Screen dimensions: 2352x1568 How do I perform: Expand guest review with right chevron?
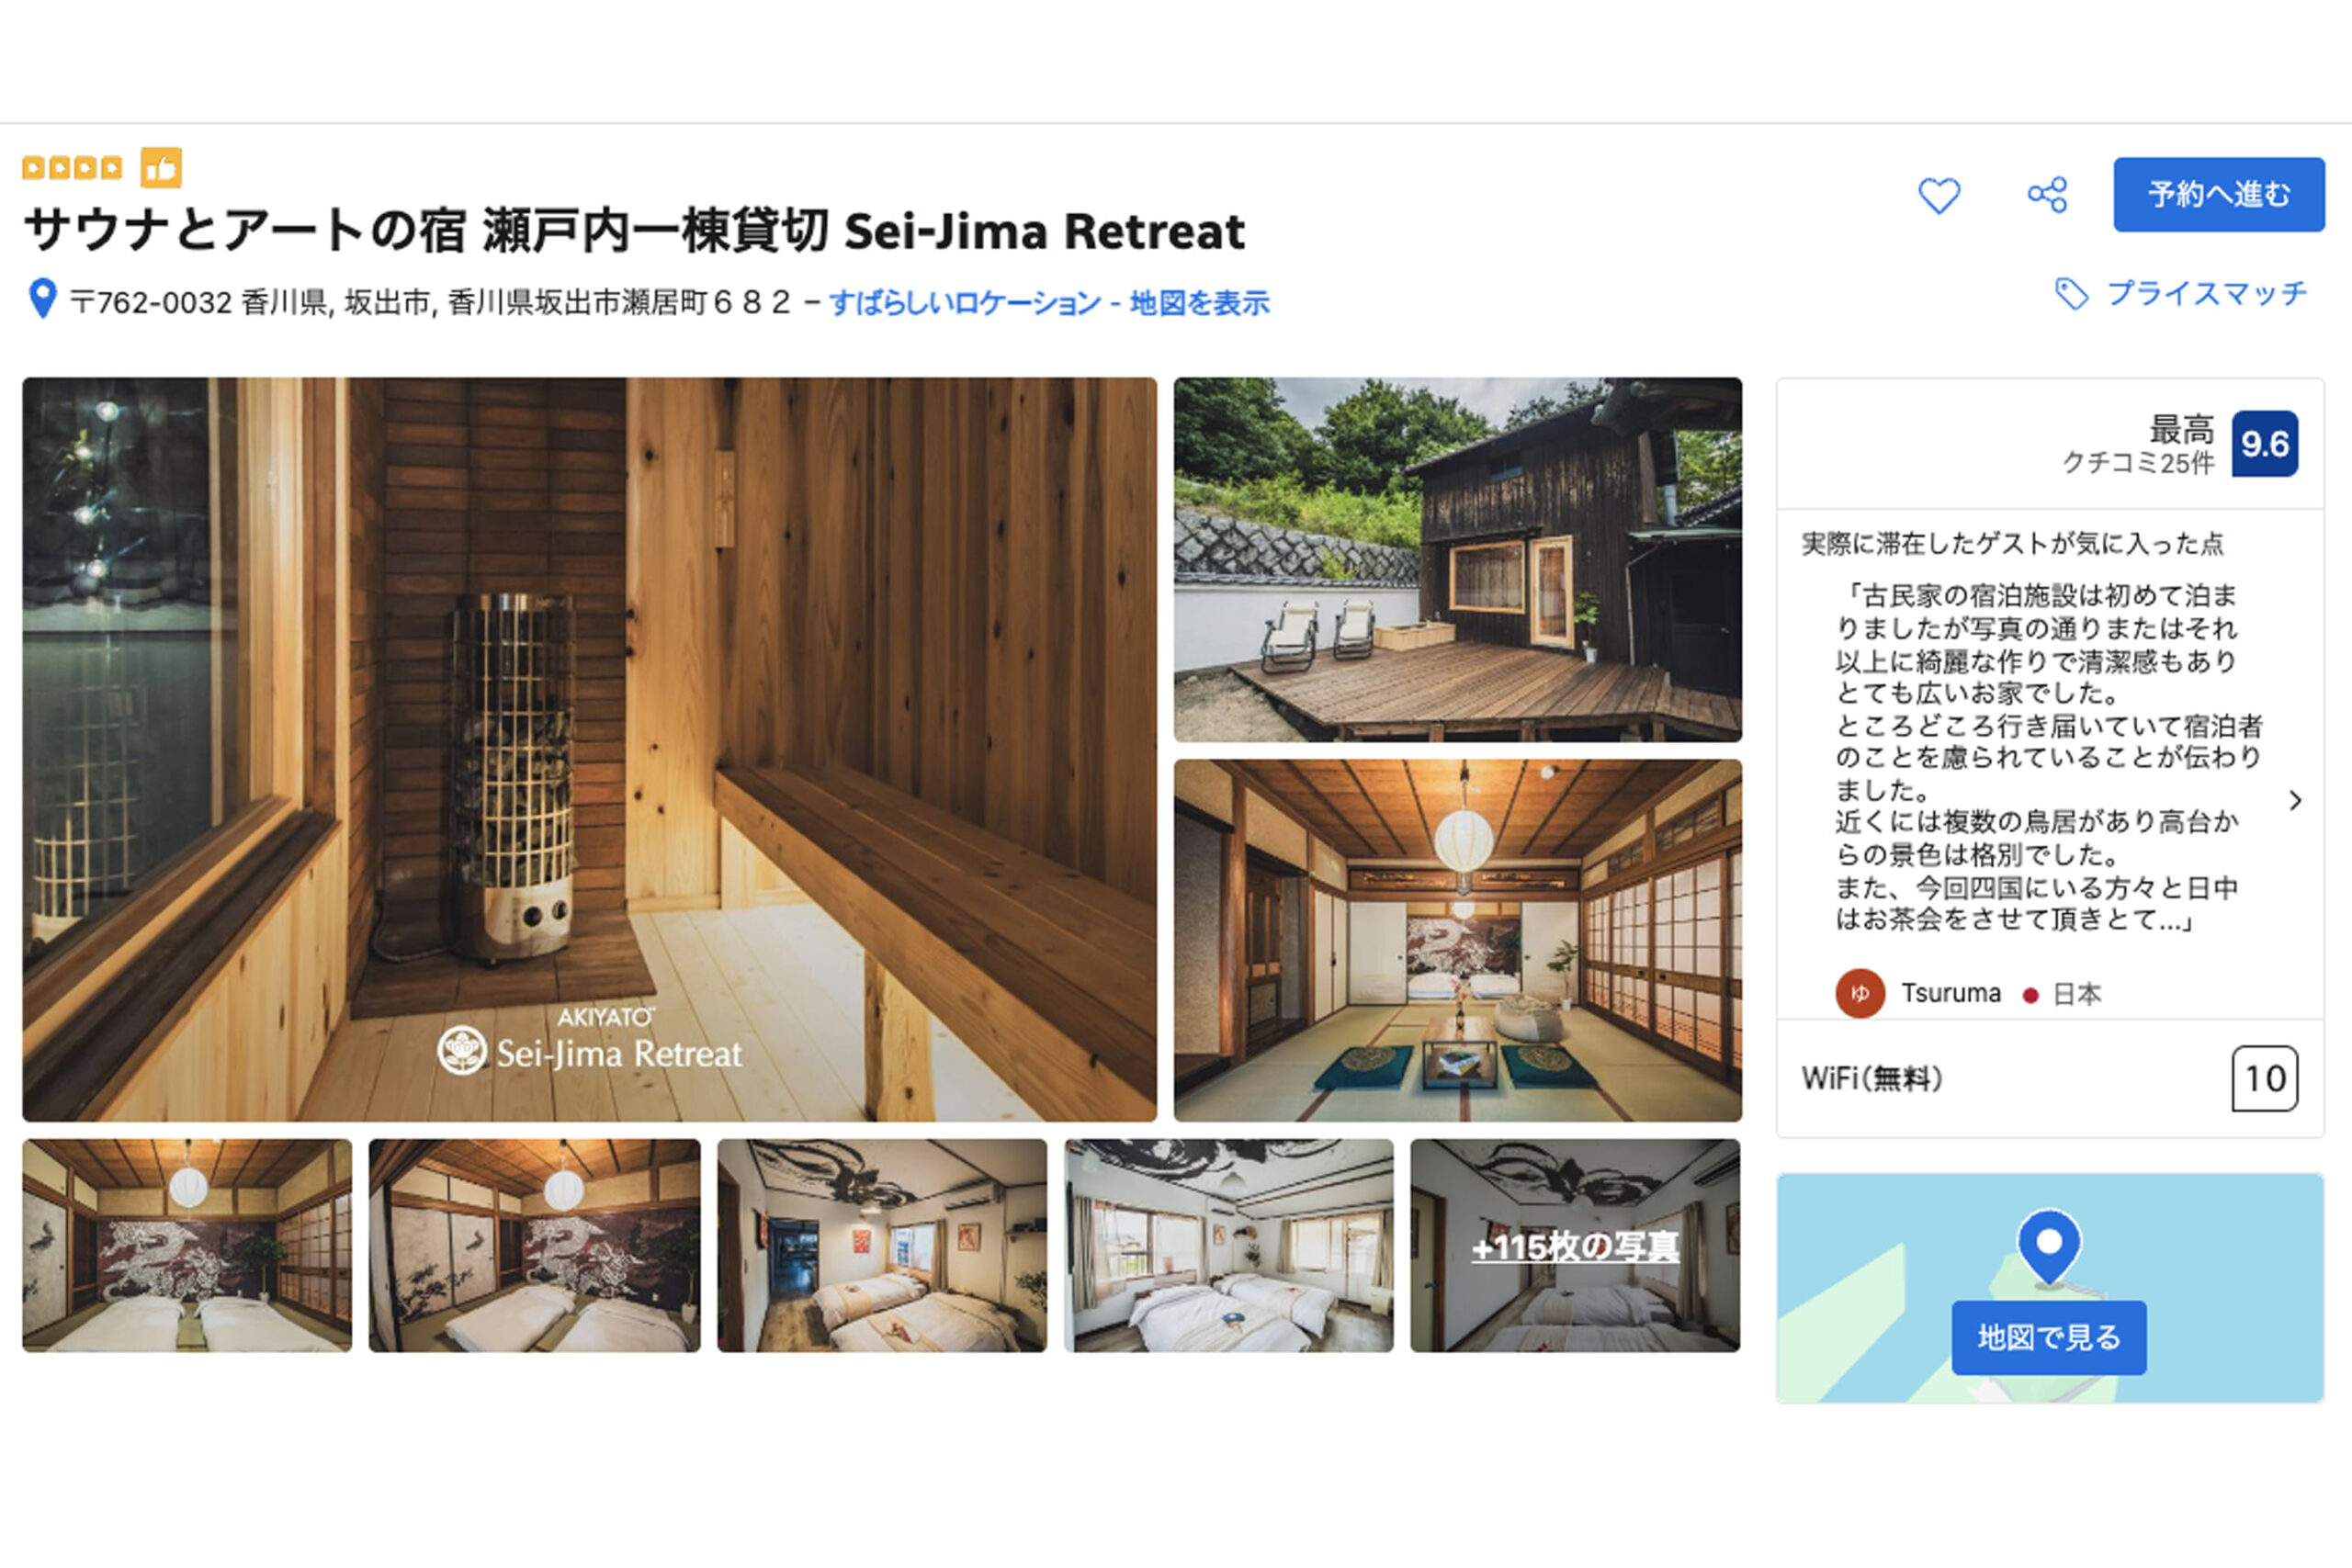(2295, 800)
